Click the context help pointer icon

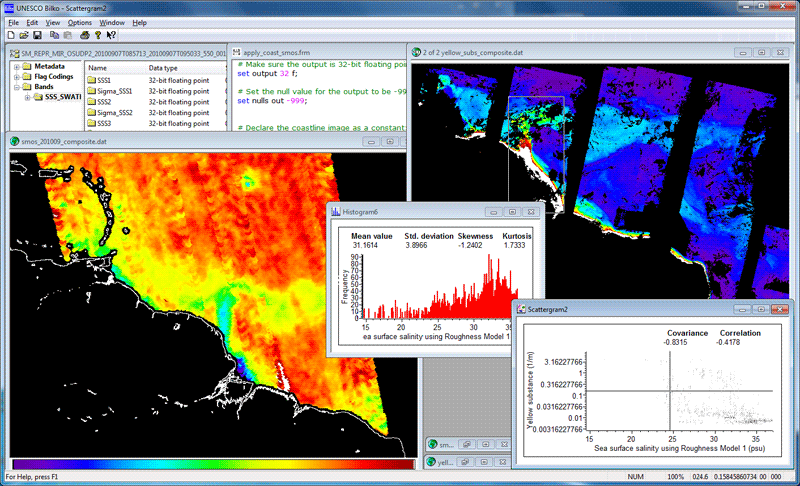111,35
